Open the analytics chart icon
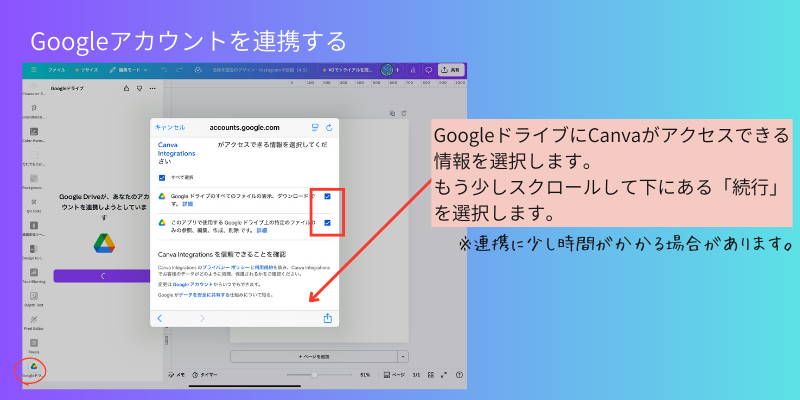The width and height of the screenshot is (800, 400). [x=413, y=70]
